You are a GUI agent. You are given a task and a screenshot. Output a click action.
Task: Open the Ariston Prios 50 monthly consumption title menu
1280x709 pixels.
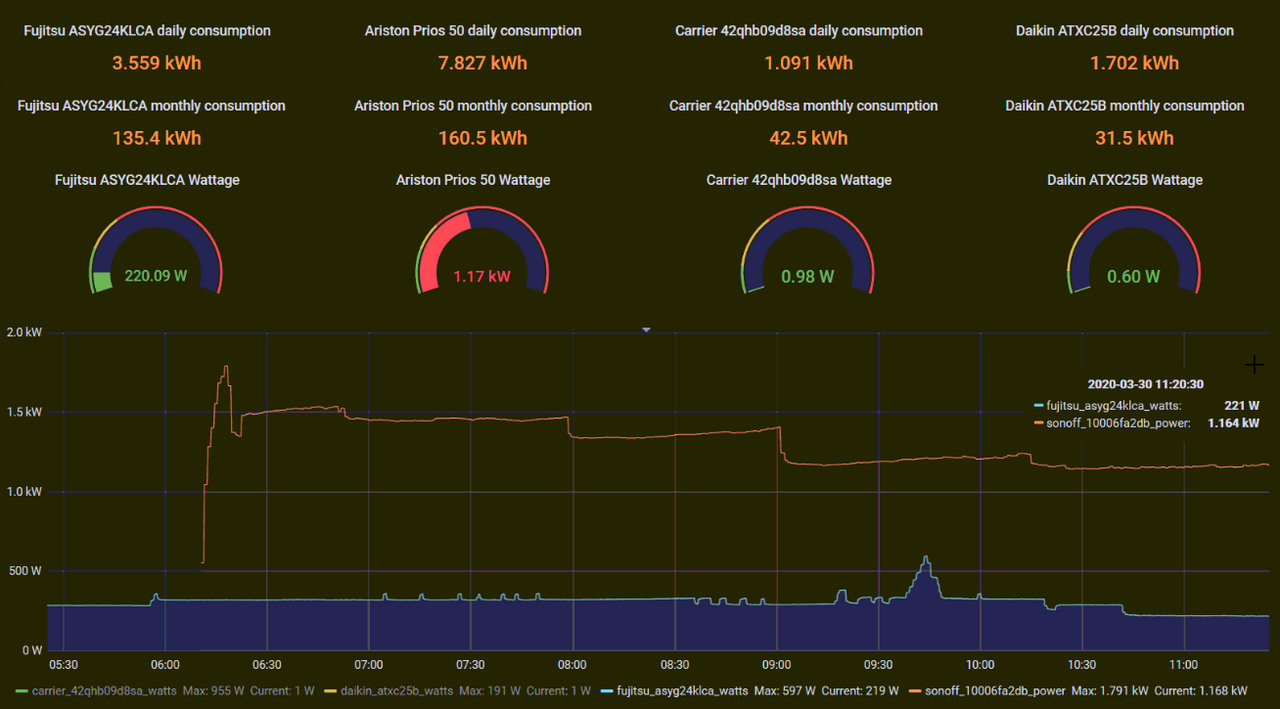point(473,106)
